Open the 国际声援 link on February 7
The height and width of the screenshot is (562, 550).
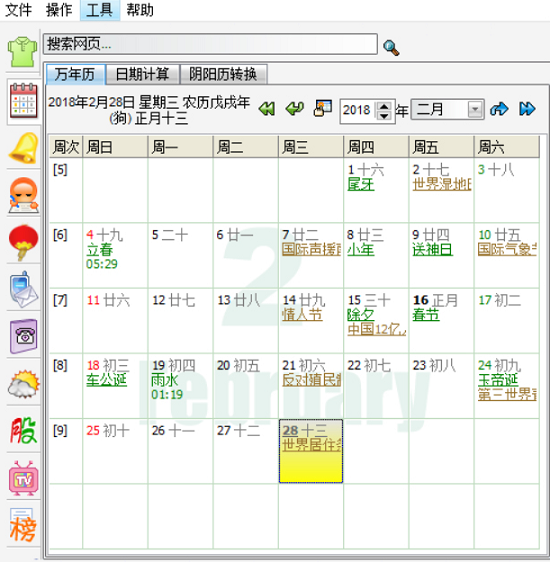tap(311, 250)
